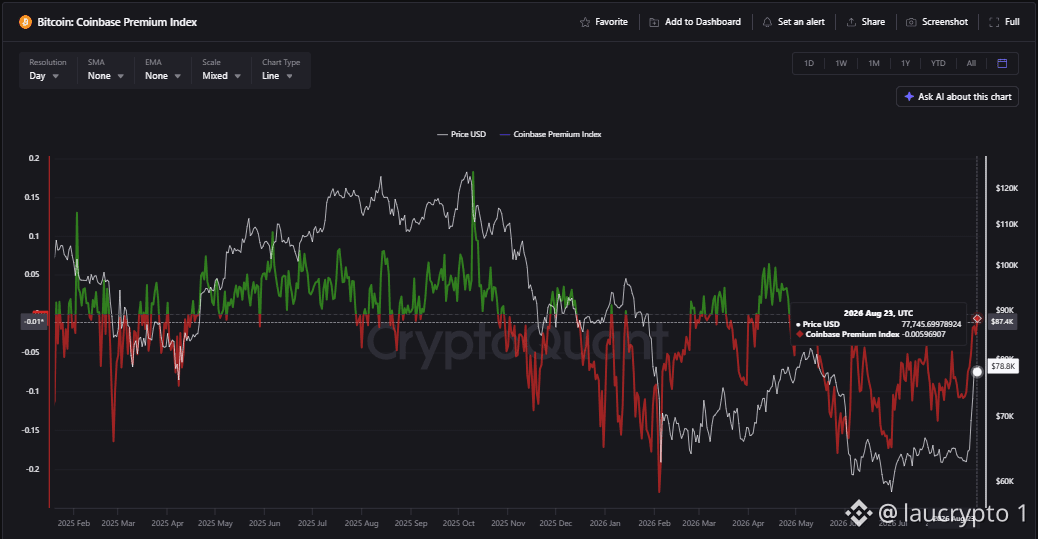
Task: Click the 2025 Feb x-axis label
Action: pyautogui.click(x=73, y=523)
